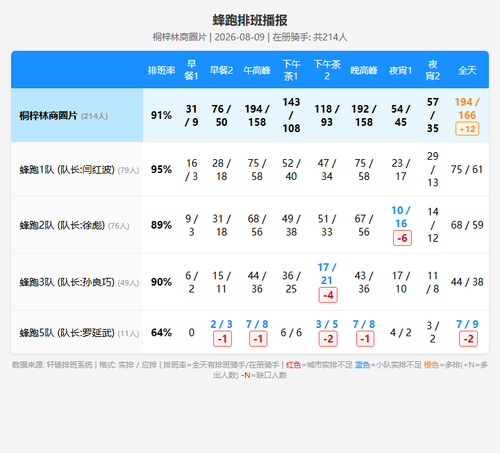500x453 pixels.
Task: Click 蜂跑1队's 午高峰 cell "75 / 58"
Action: [257, 169]
